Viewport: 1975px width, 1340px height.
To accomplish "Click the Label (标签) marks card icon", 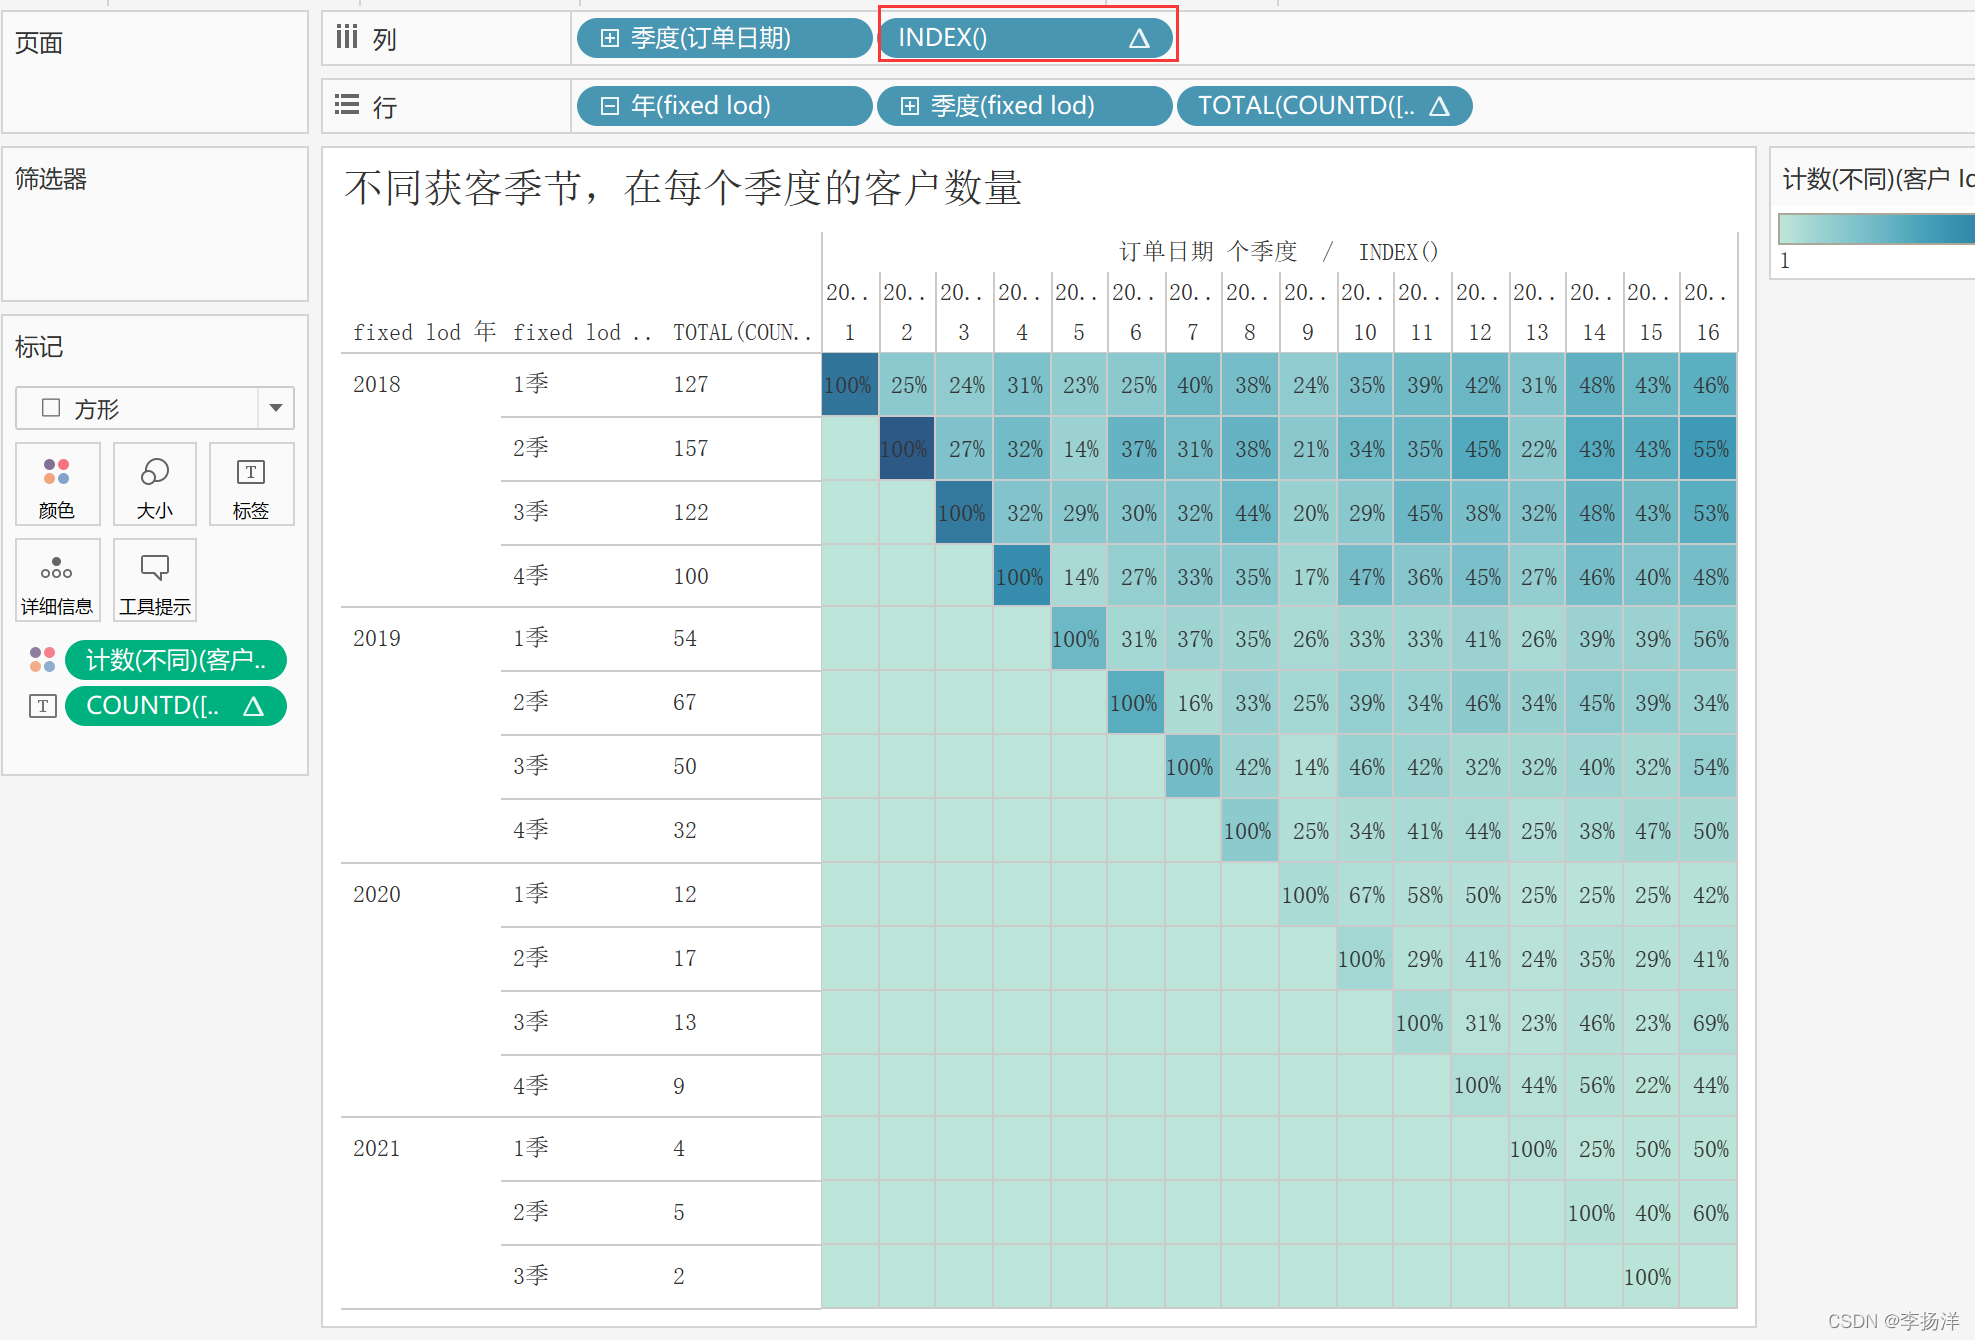I will click(251, 483).
